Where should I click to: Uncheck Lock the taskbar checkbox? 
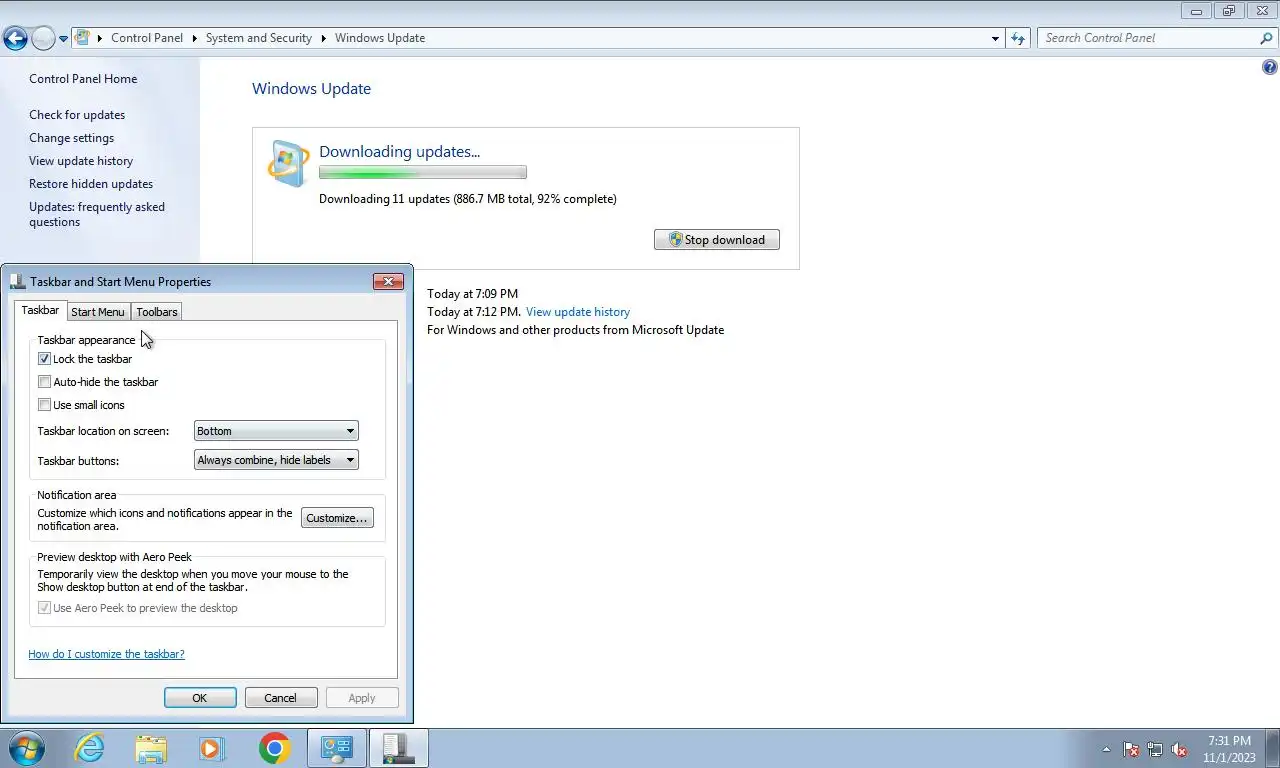44,359
